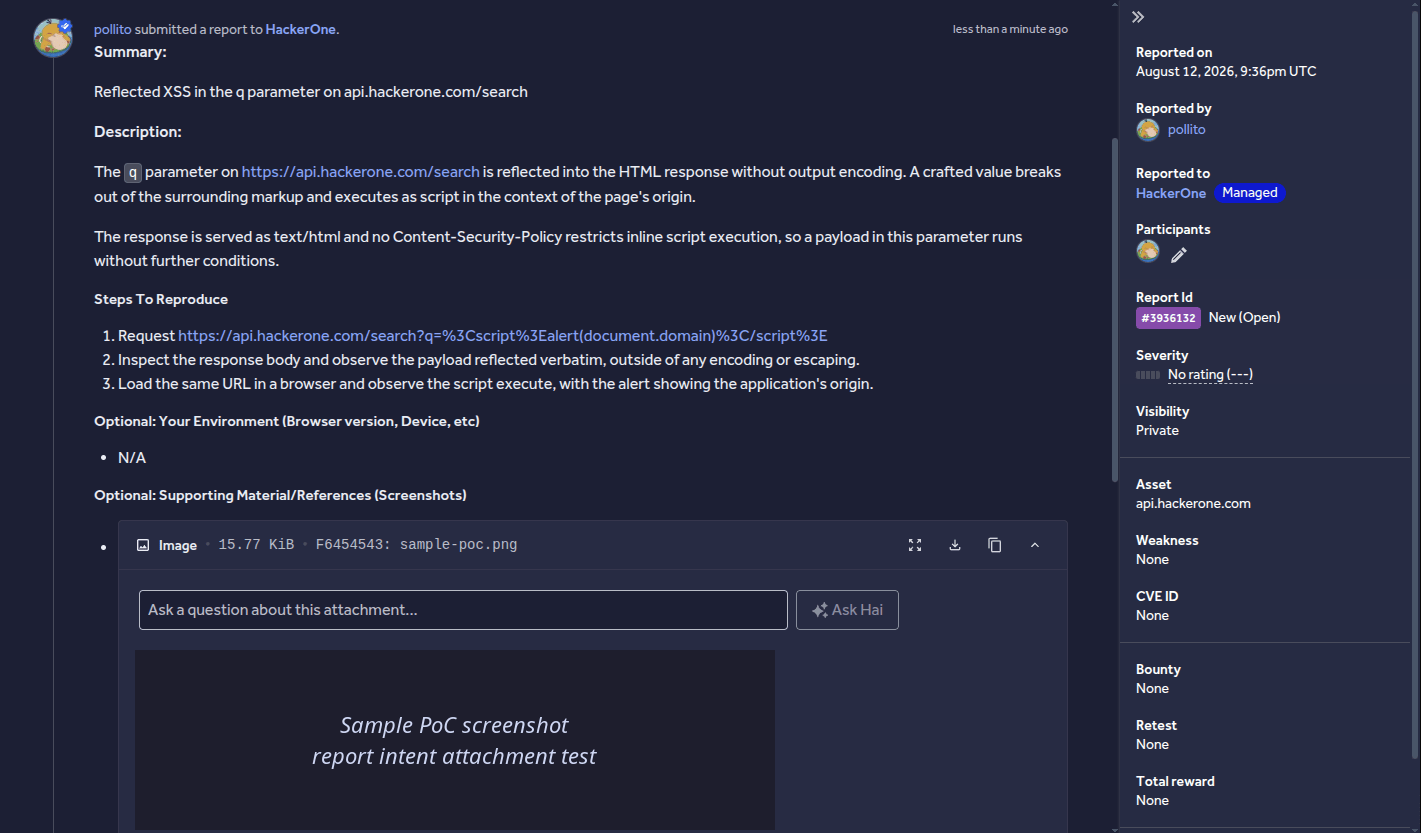Viewport: 1421px width, 833px height.
Task: Open pollito link in Reported by
Action: 1187,130
